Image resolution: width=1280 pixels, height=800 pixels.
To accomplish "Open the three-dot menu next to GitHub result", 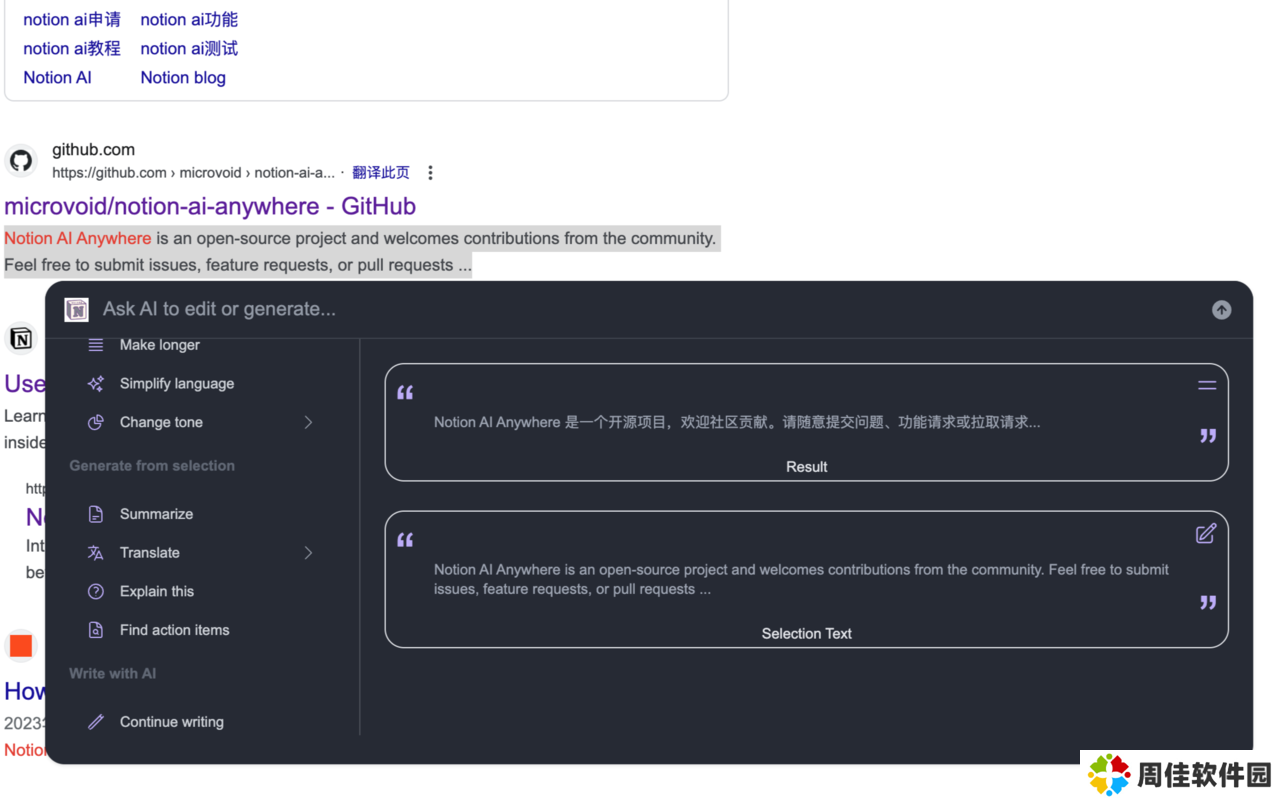I will pyautogui.click(x=430, y=173).
